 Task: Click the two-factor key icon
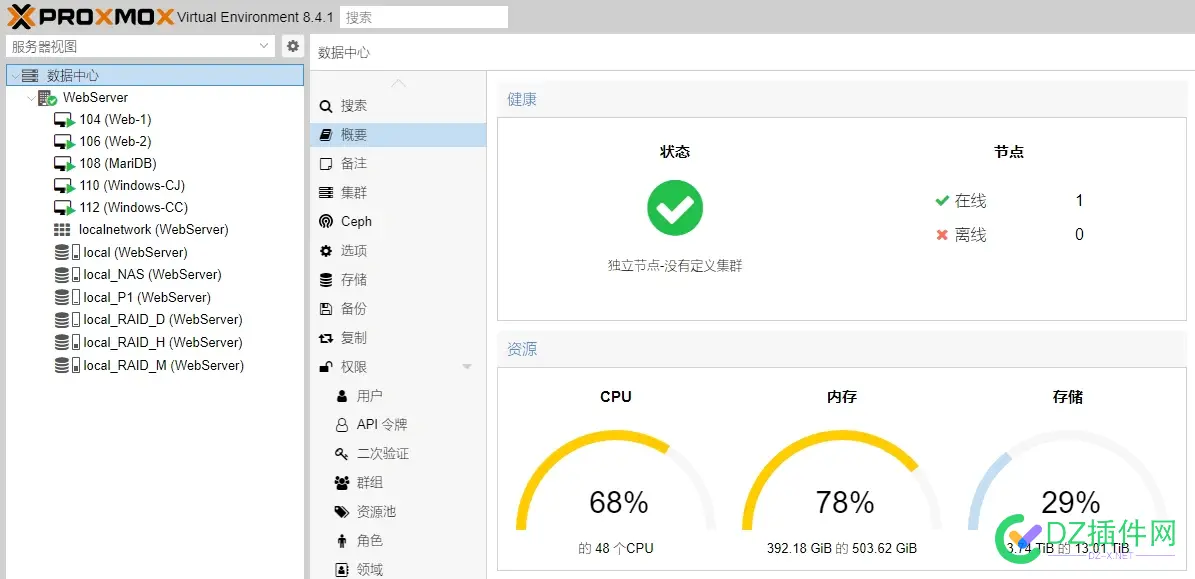[x=342, y=454]
